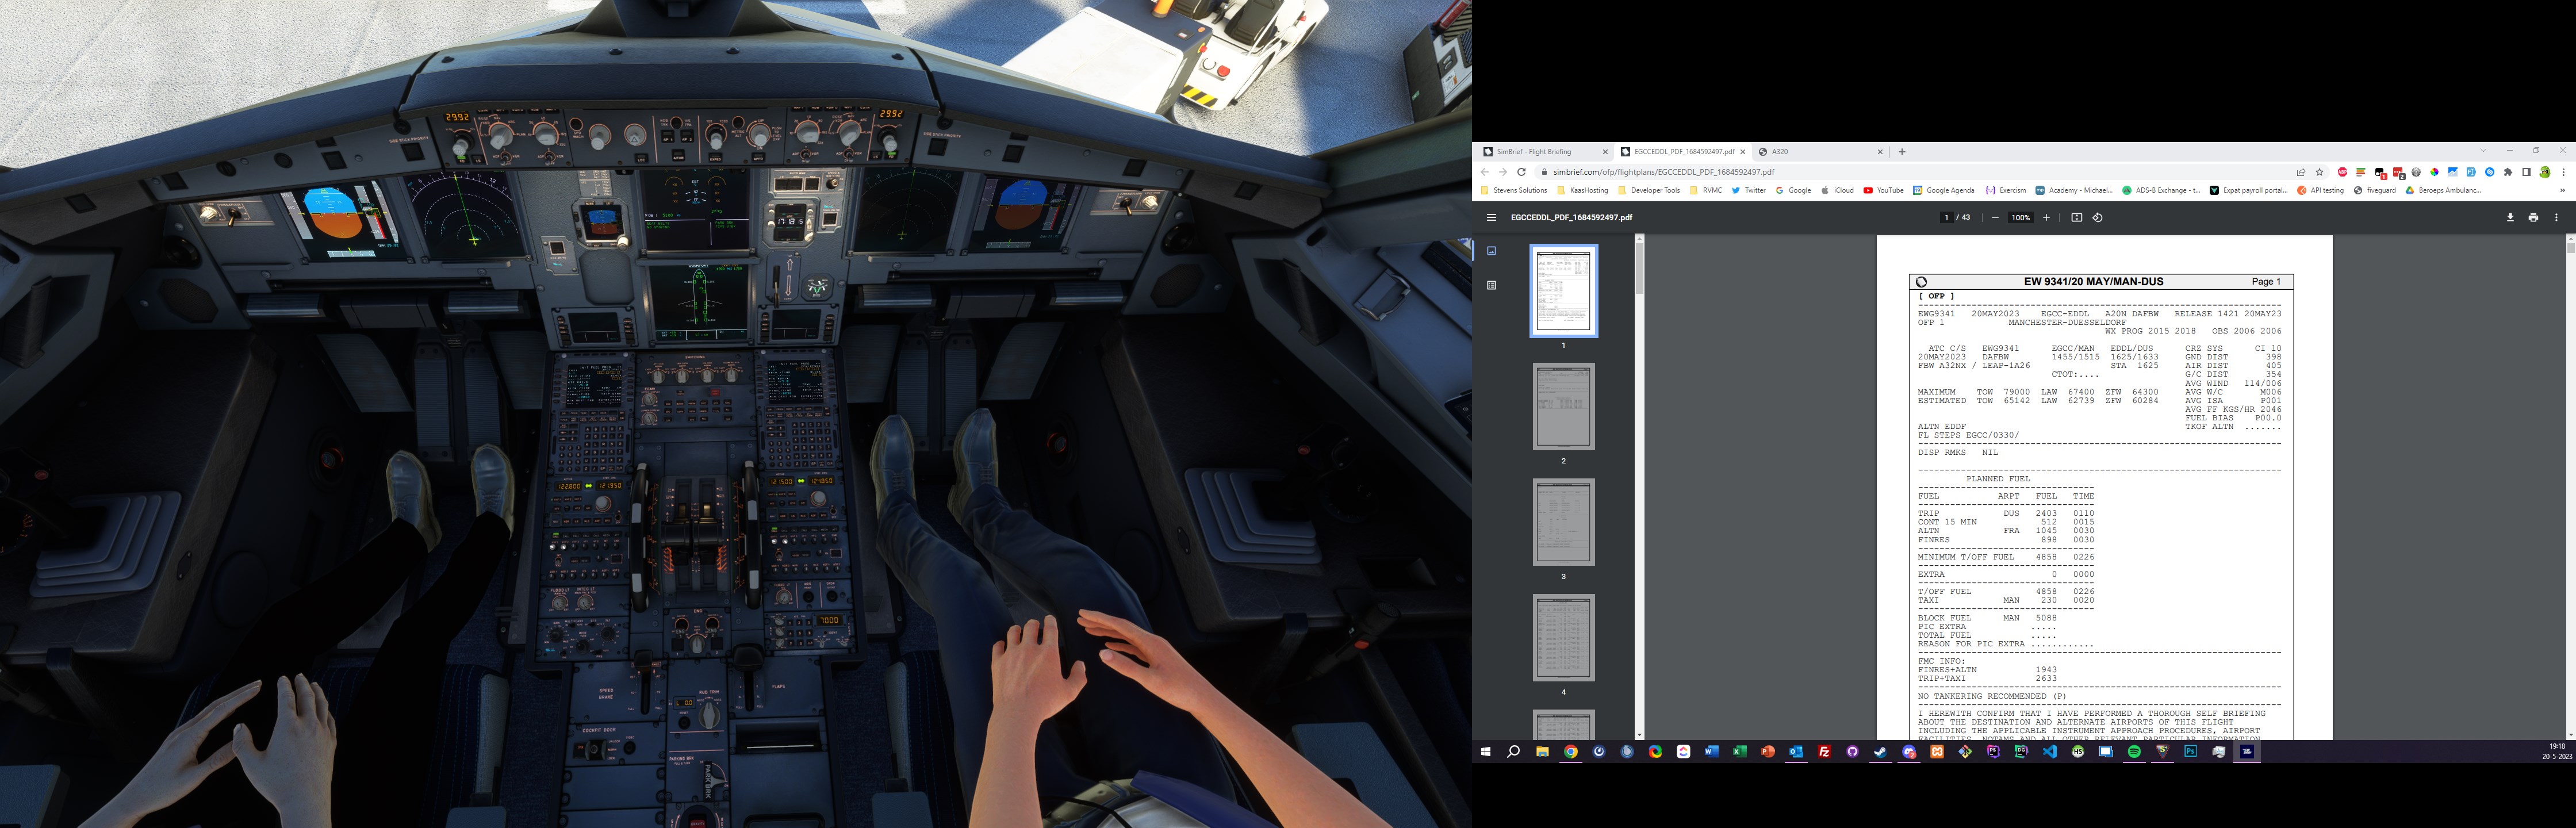This screenshot has height=828, width=2576.
Task: Expand the hidden bookmarks chevron
Action: [x=2562, y=190]
